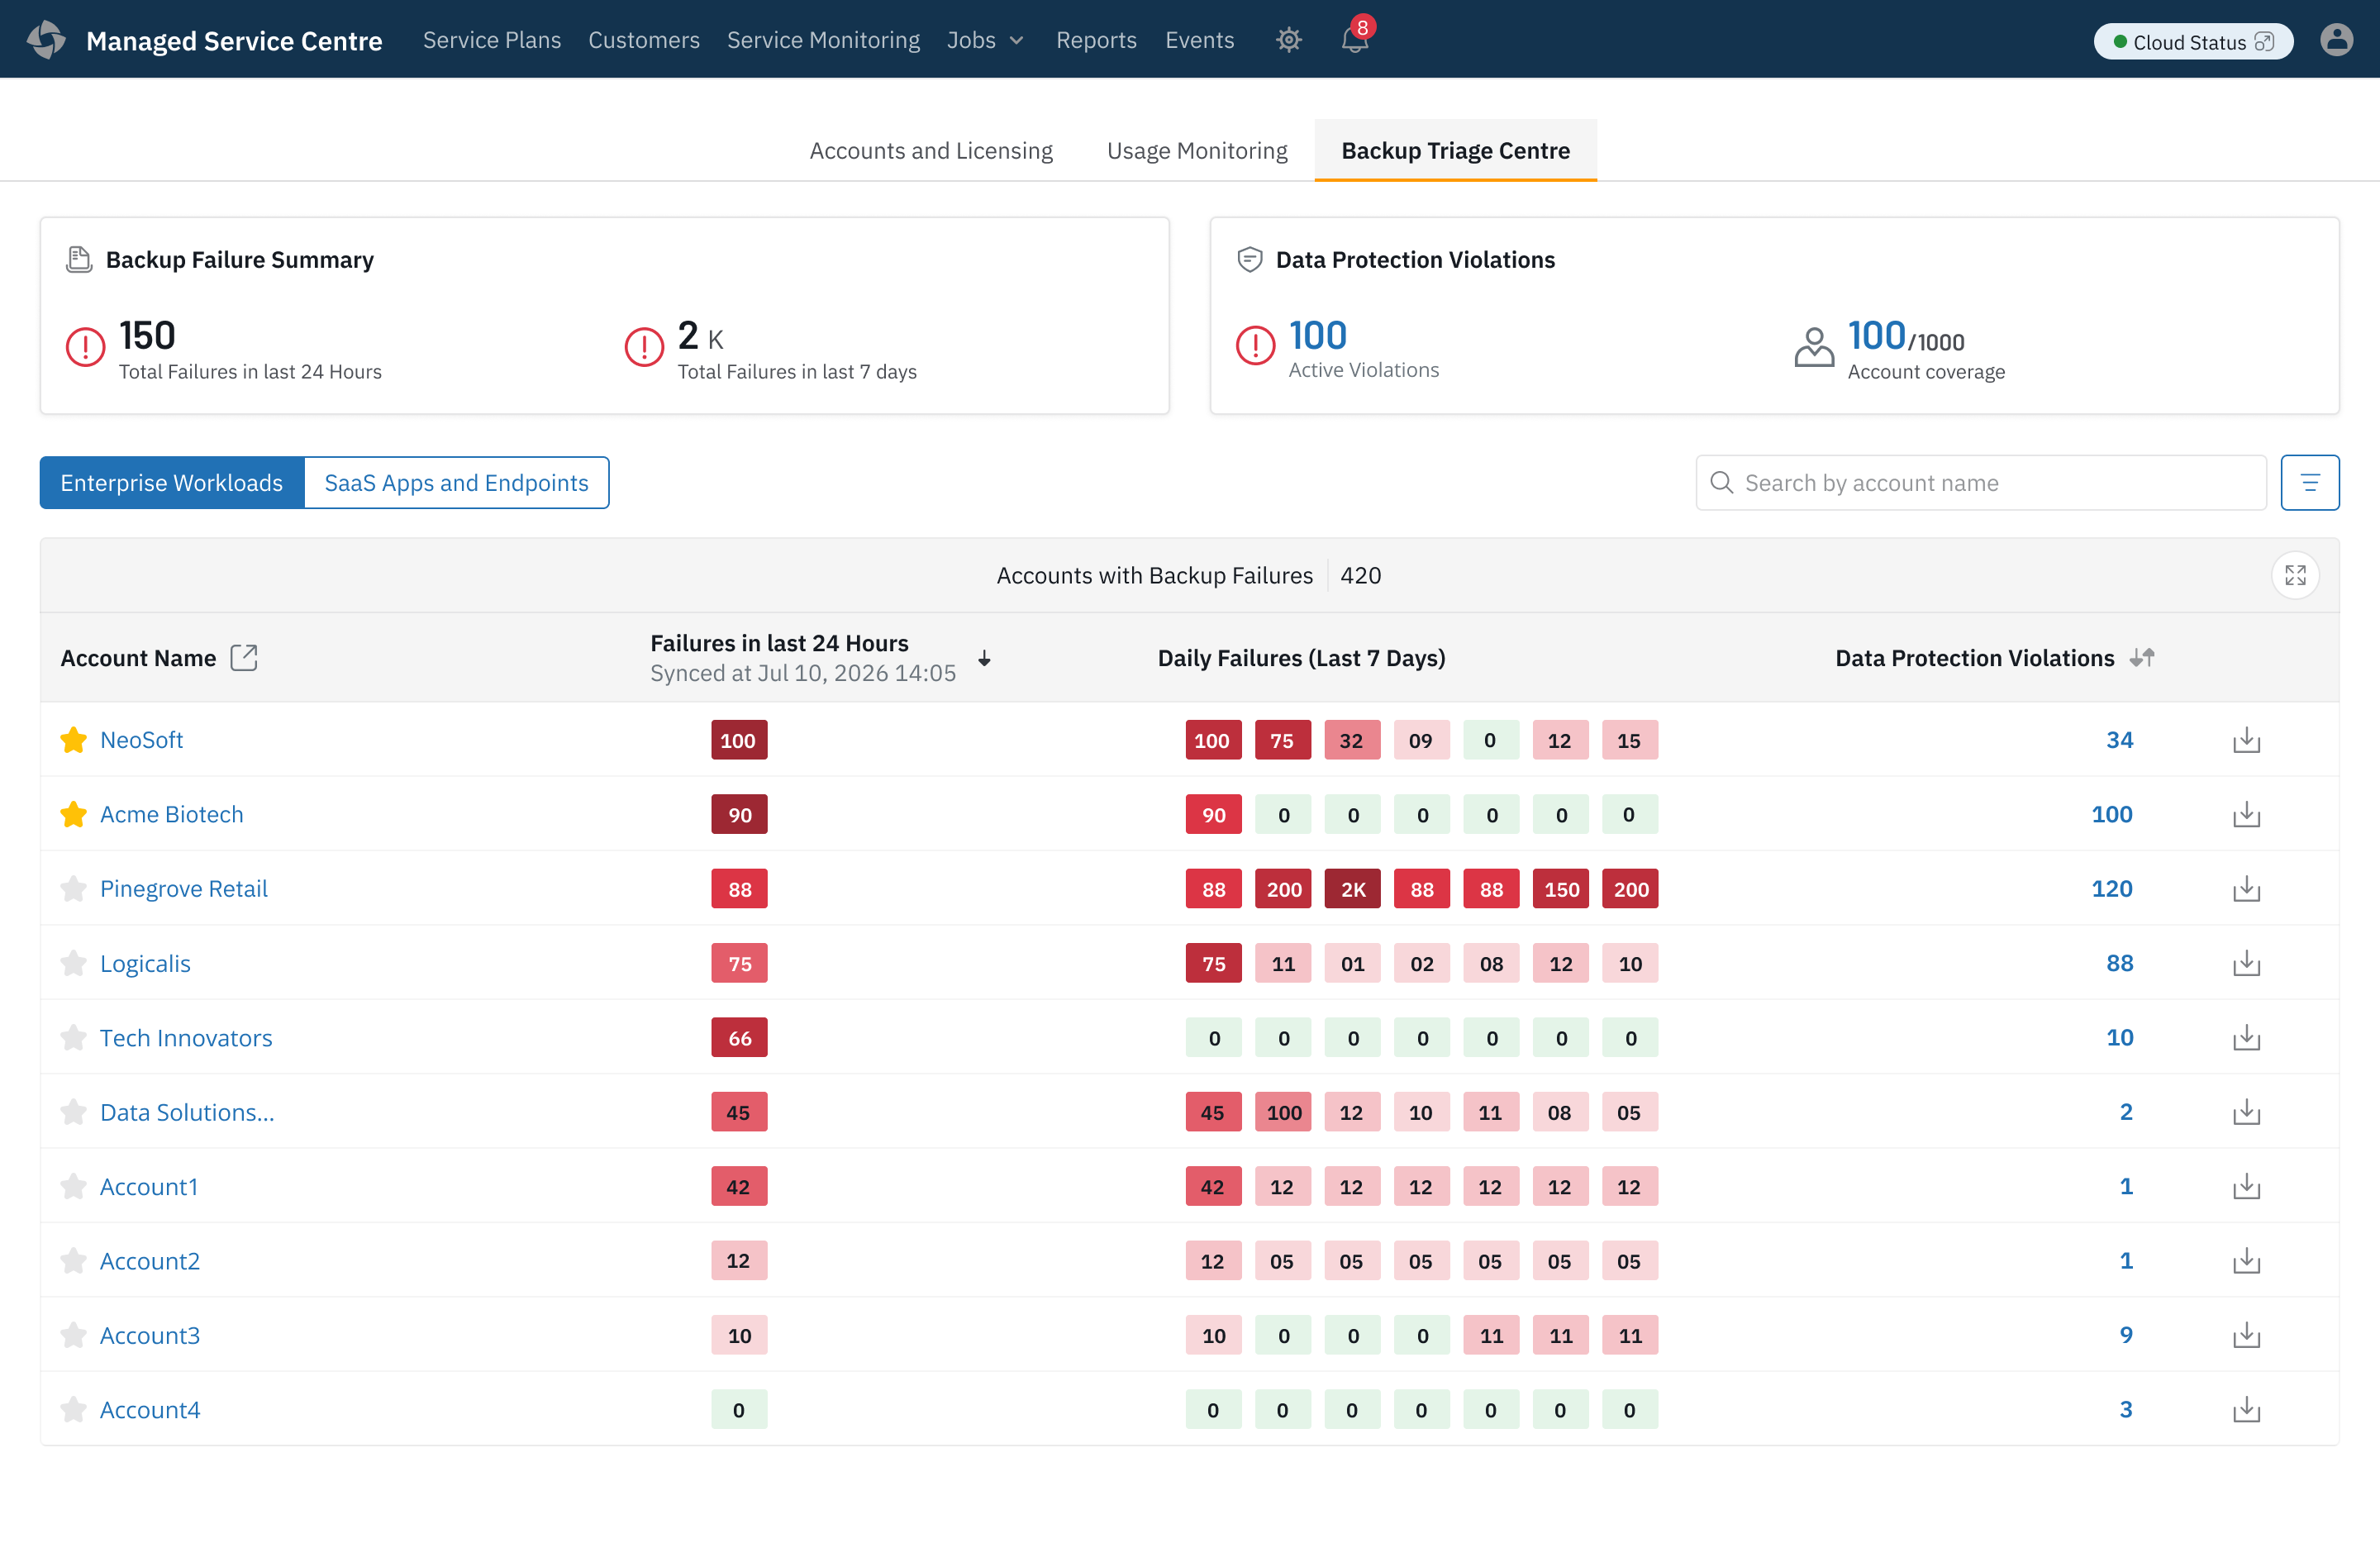Screen dimensions: 2380x1567
Task: Open Reports menu item
Action: pyautogui.click(x=1096, y=40)
